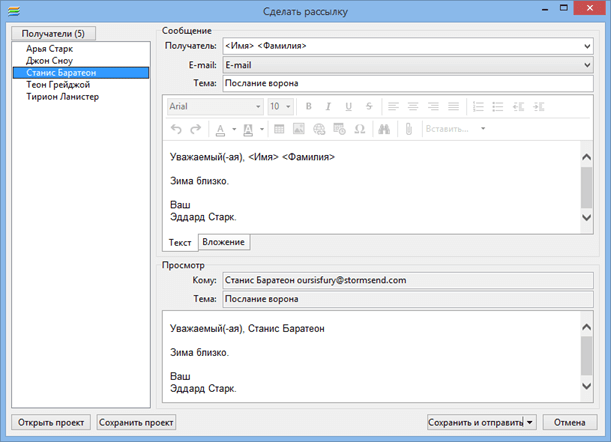Image resolution: width=611 pixels, height=442 pixels.
Task: Toggle Strikethrough formatting
Action: click(x=369, y=106)
